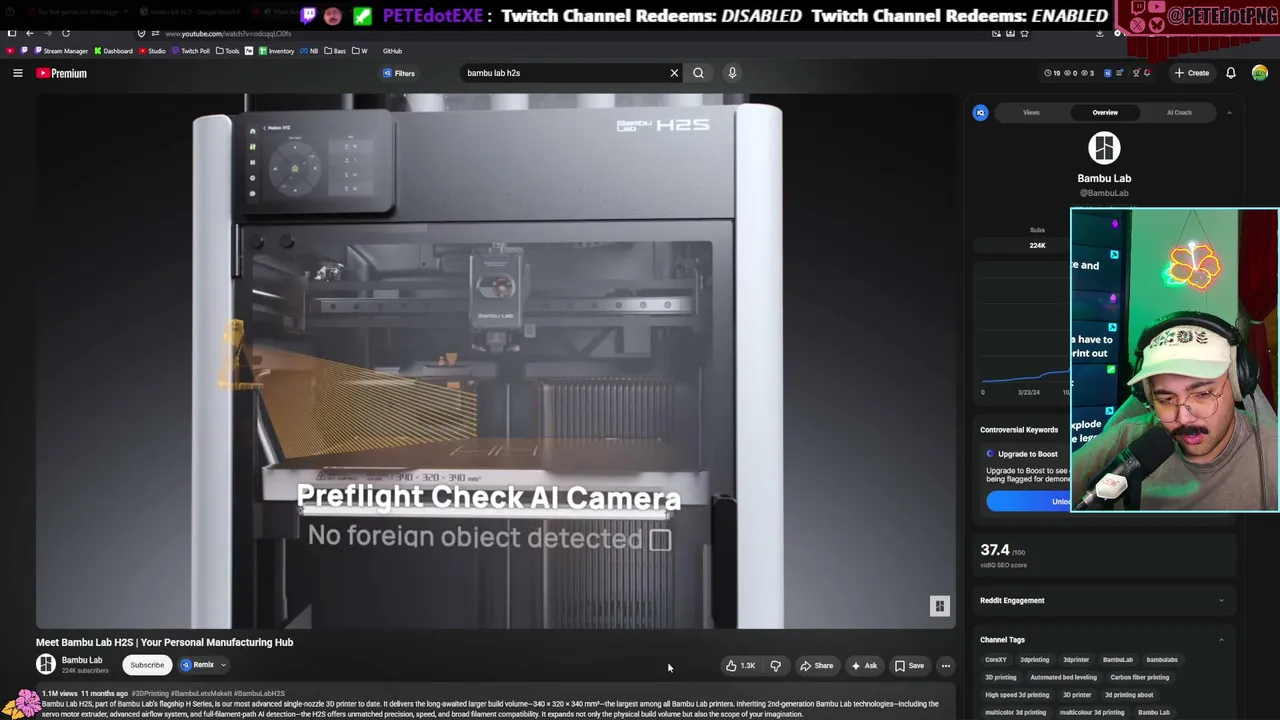Click the 'Automated bed leveling' tag
The width and height of the screenshot is (1280, 720).
pyautogui.click(x=1063, y=677)
